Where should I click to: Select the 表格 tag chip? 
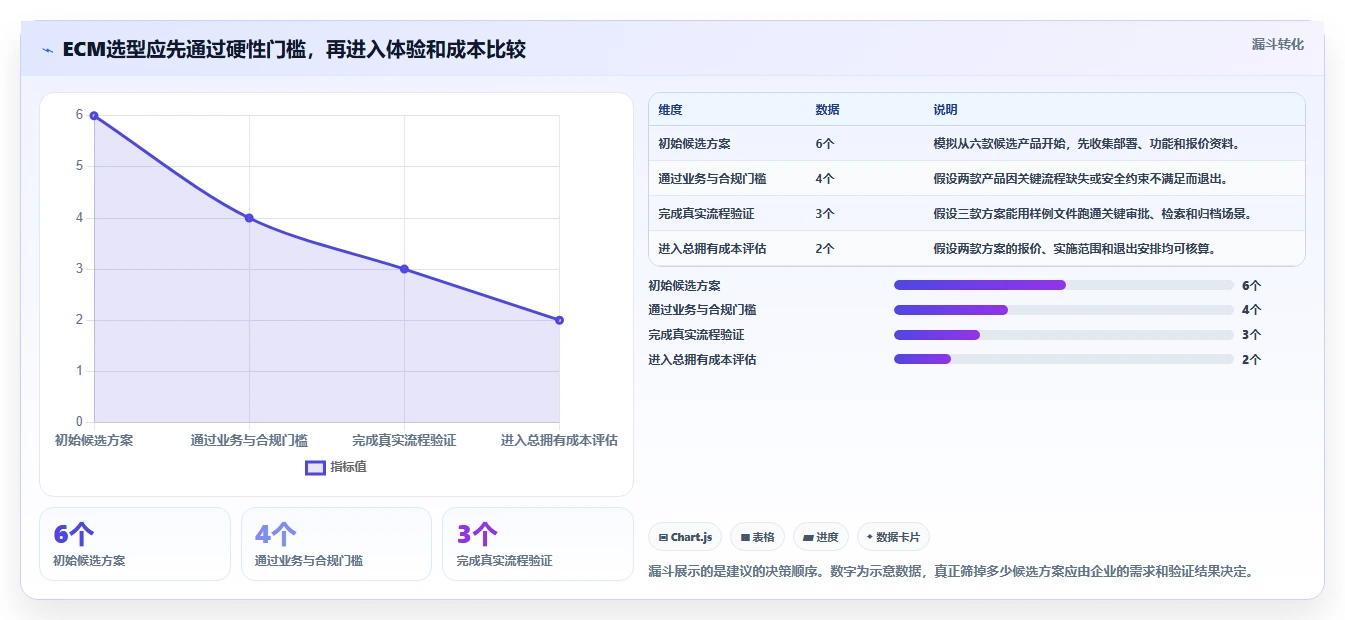coord(758,537)
